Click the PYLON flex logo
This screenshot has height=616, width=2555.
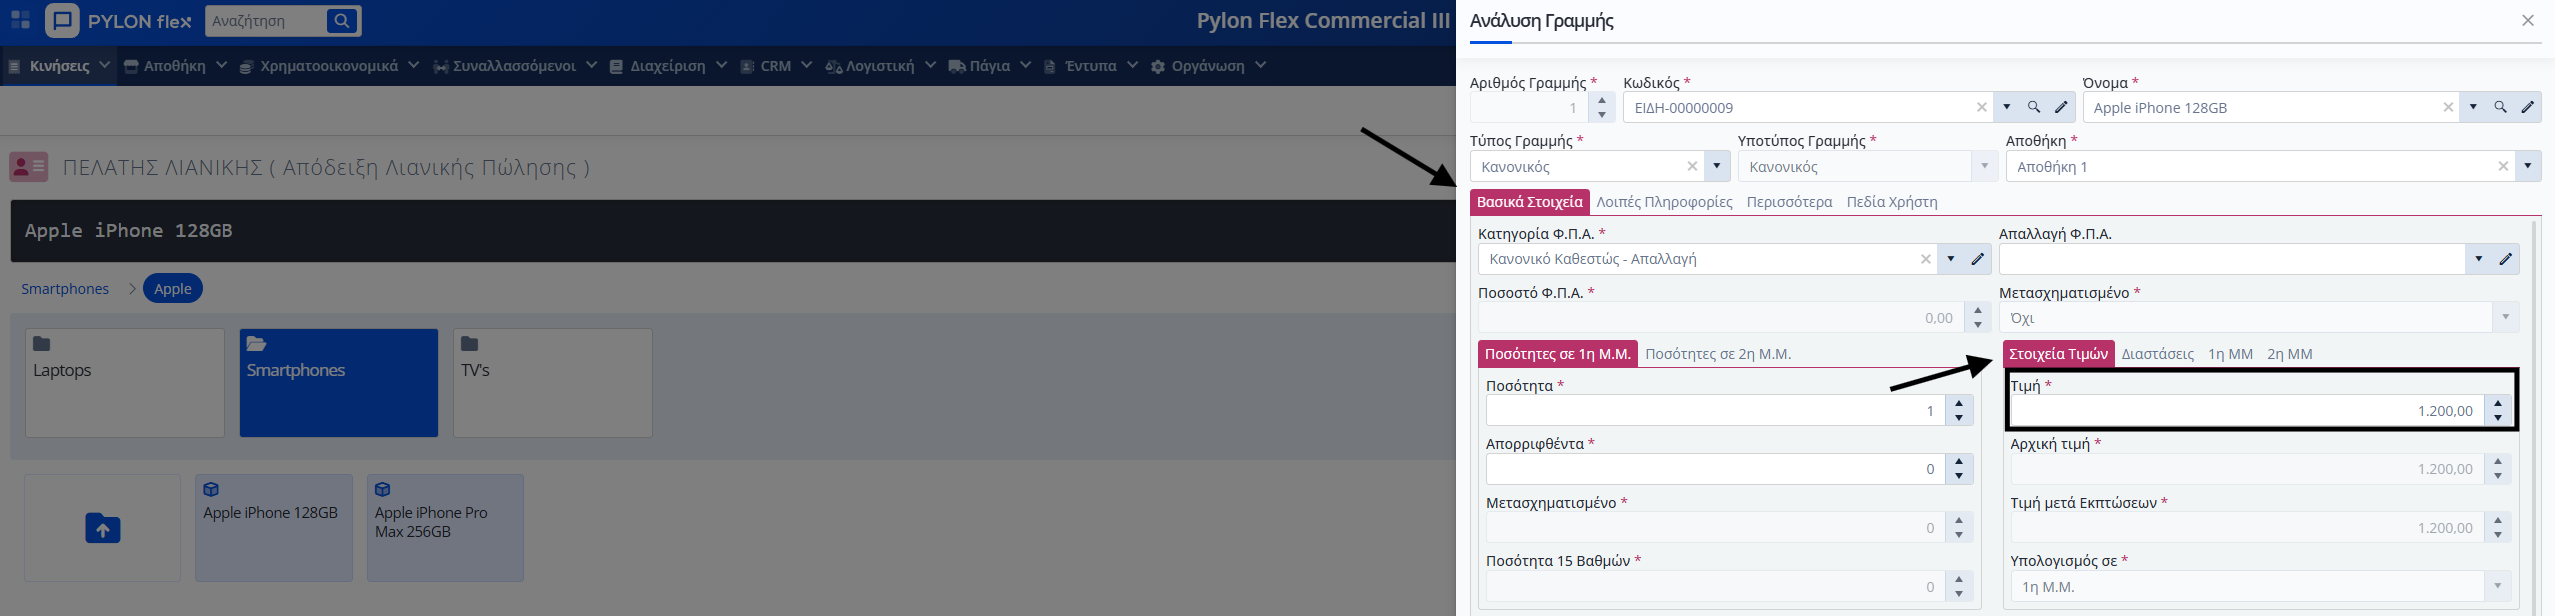(118, 21)
